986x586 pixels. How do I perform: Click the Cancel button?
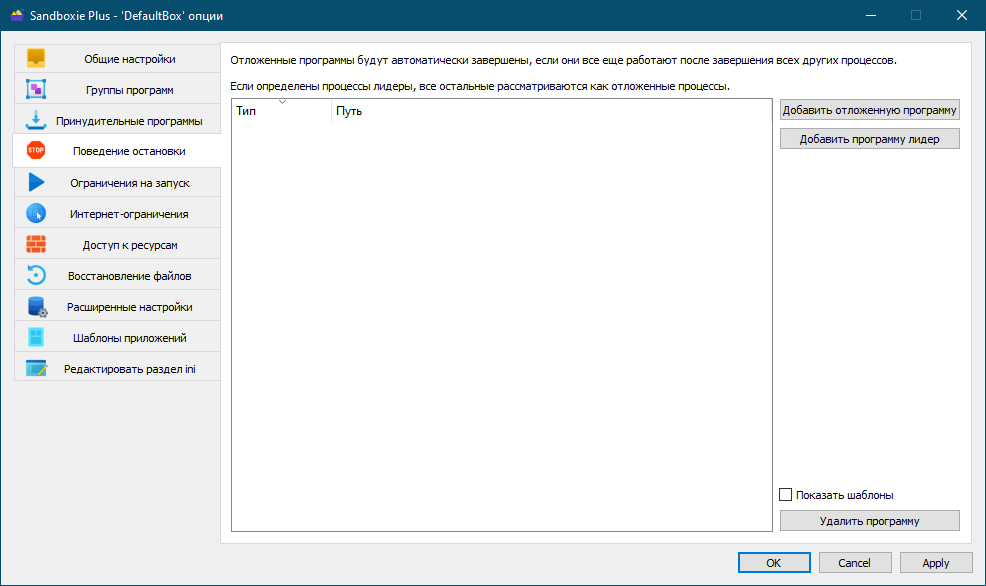pos(855,563)
